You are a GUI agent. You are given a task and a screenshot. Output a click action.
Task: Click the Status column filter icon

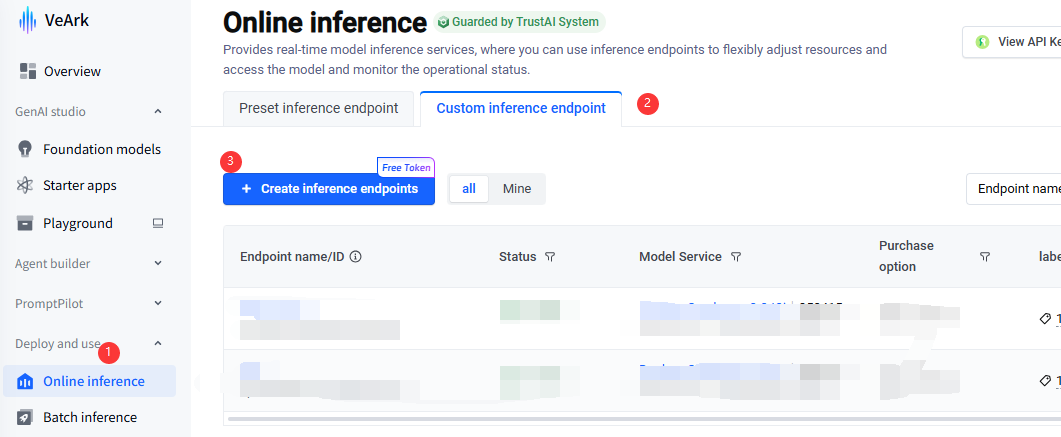tap(550, 257)
